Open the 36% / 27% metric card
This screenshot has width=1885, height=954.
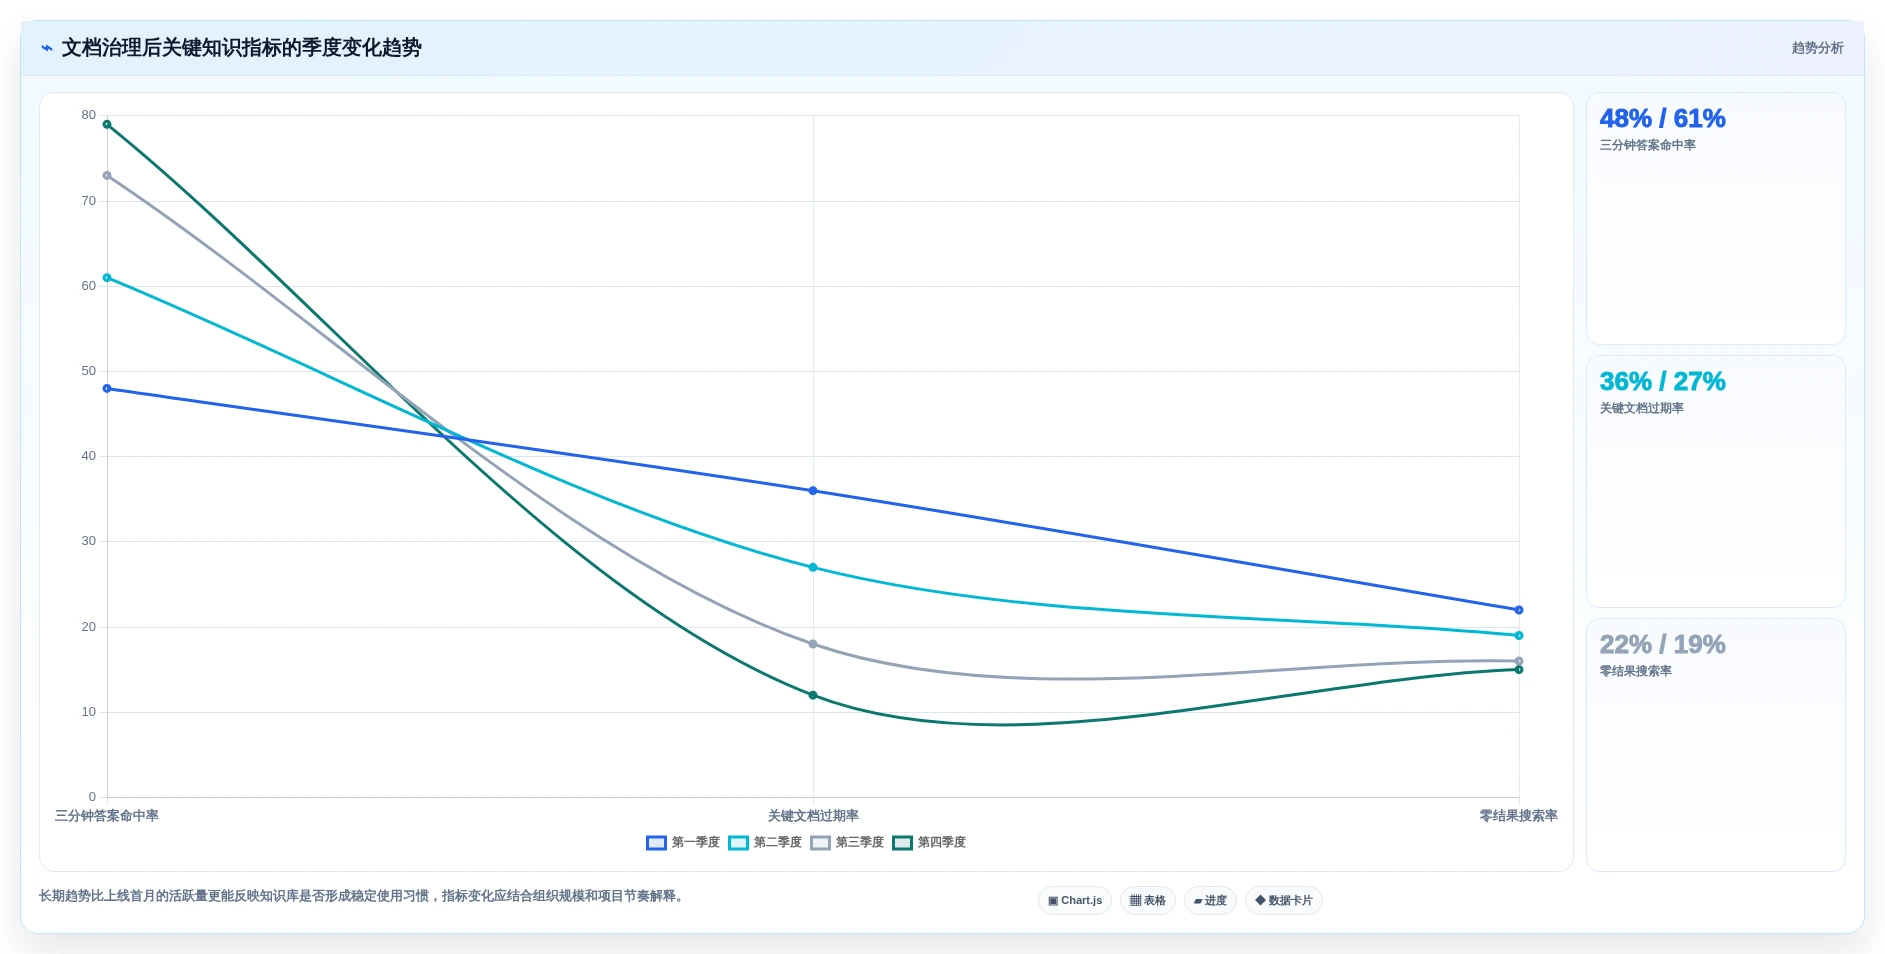click(x=1716, y=481)
